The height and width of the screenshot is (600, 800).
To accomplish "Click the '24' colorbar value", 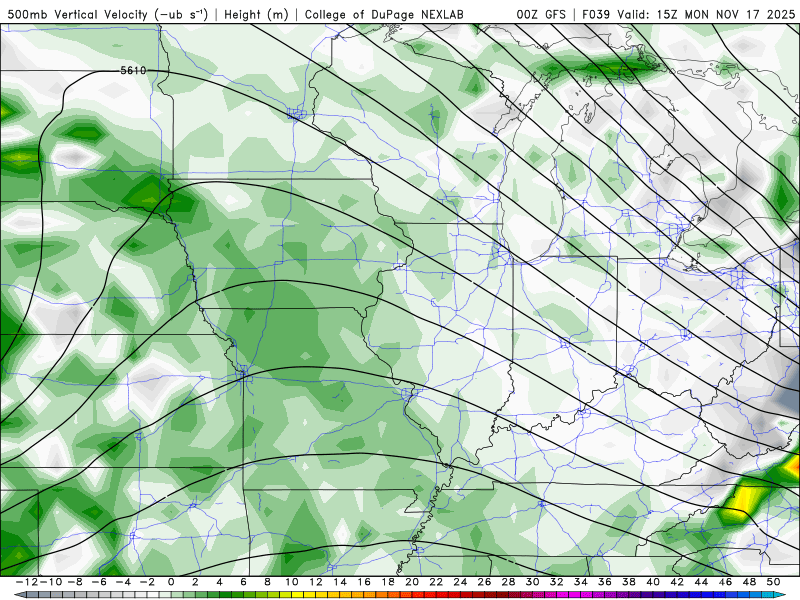I will tap(460, 582).
